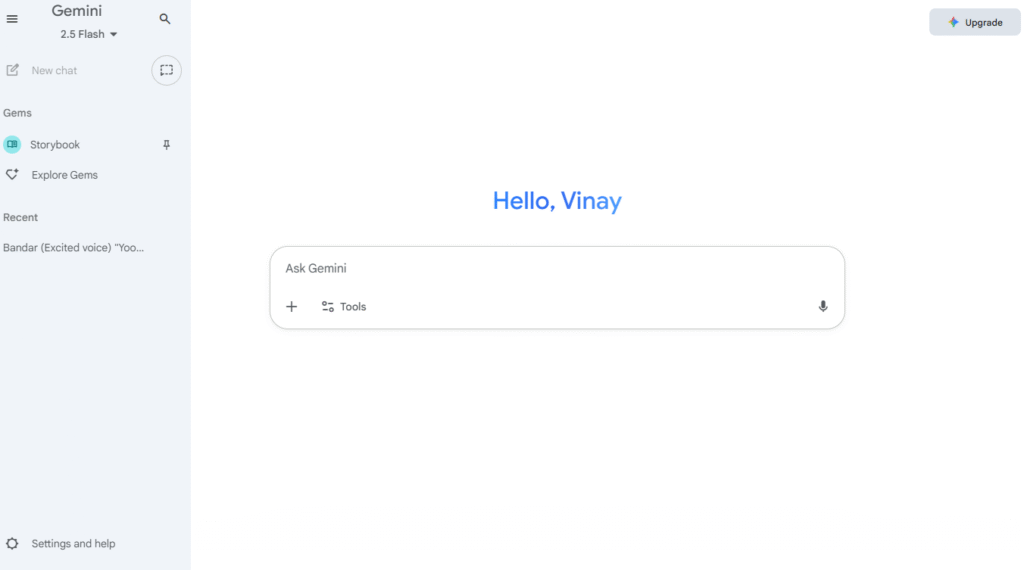This screenshot has width=1024, height=570.
Task: Click the Explore Gems heart sparkle icon
Action: (12, 174)
